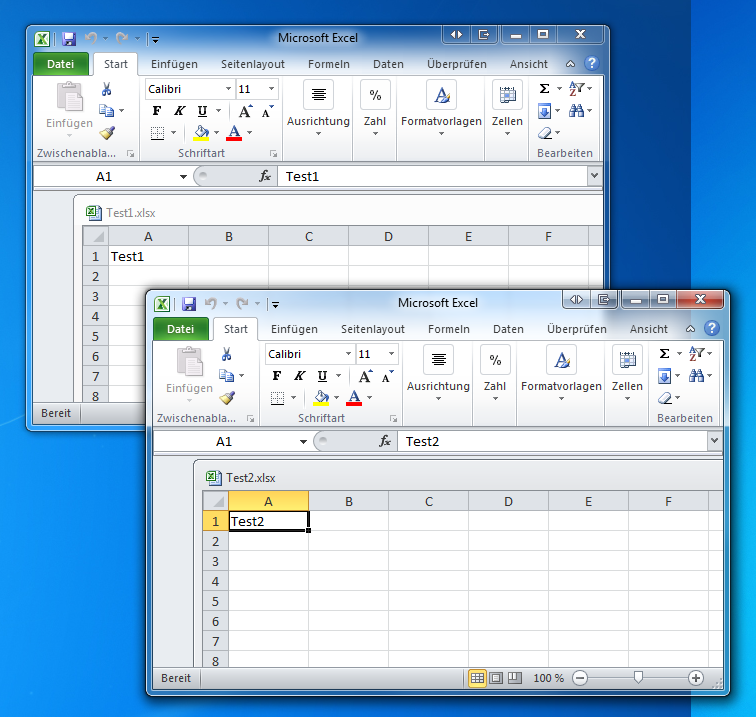Click the Cut scissors icon in Test1 window
The image size is (756, 717).
click(107, 89)
